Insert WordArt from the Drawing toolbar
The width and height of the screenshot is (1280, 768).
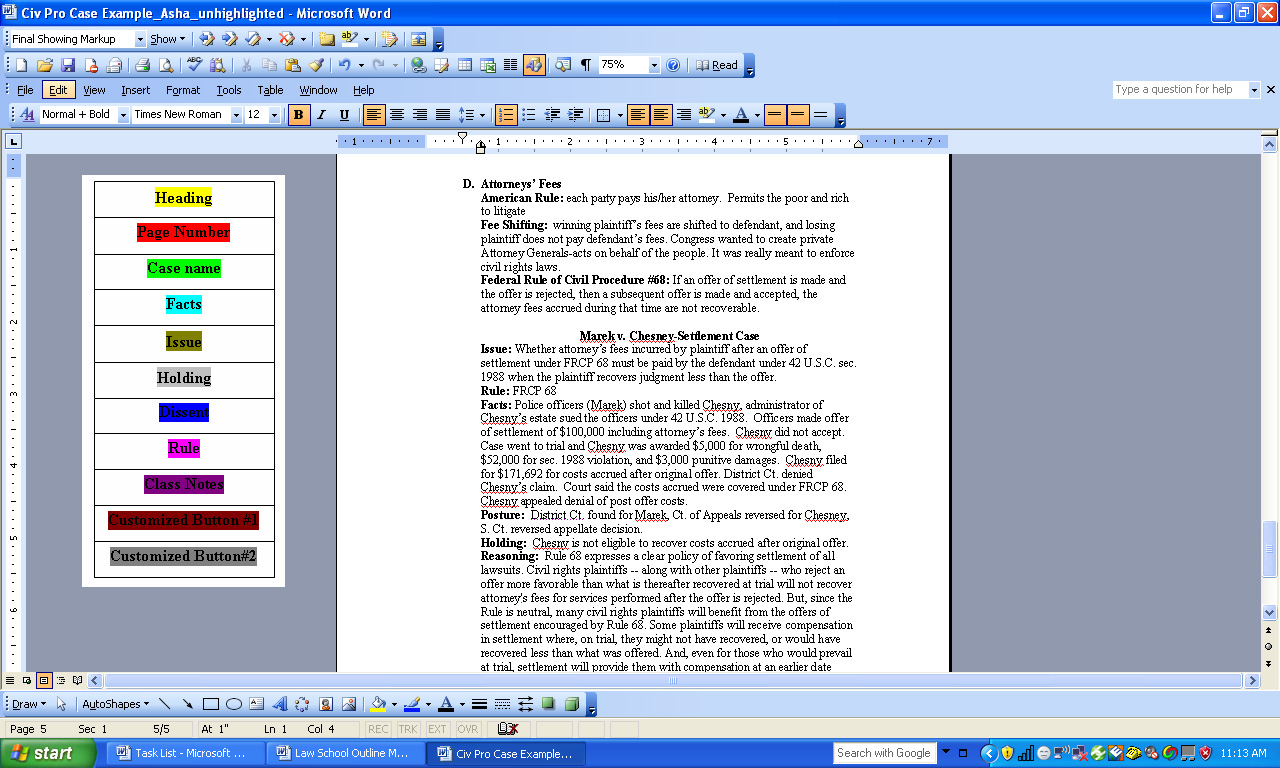pos(279,704)
